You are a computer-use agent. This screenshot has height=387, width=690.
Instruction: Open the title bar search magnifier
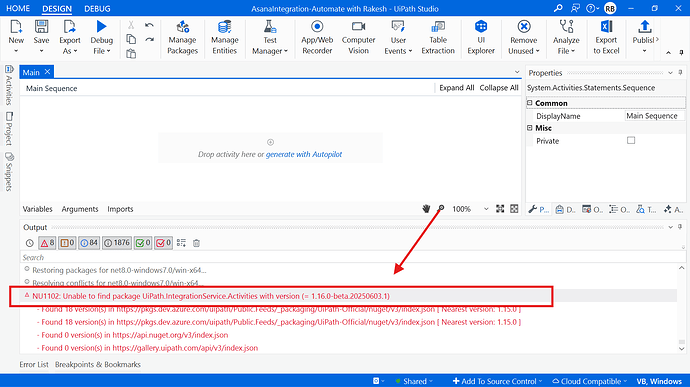coord(558,8)
